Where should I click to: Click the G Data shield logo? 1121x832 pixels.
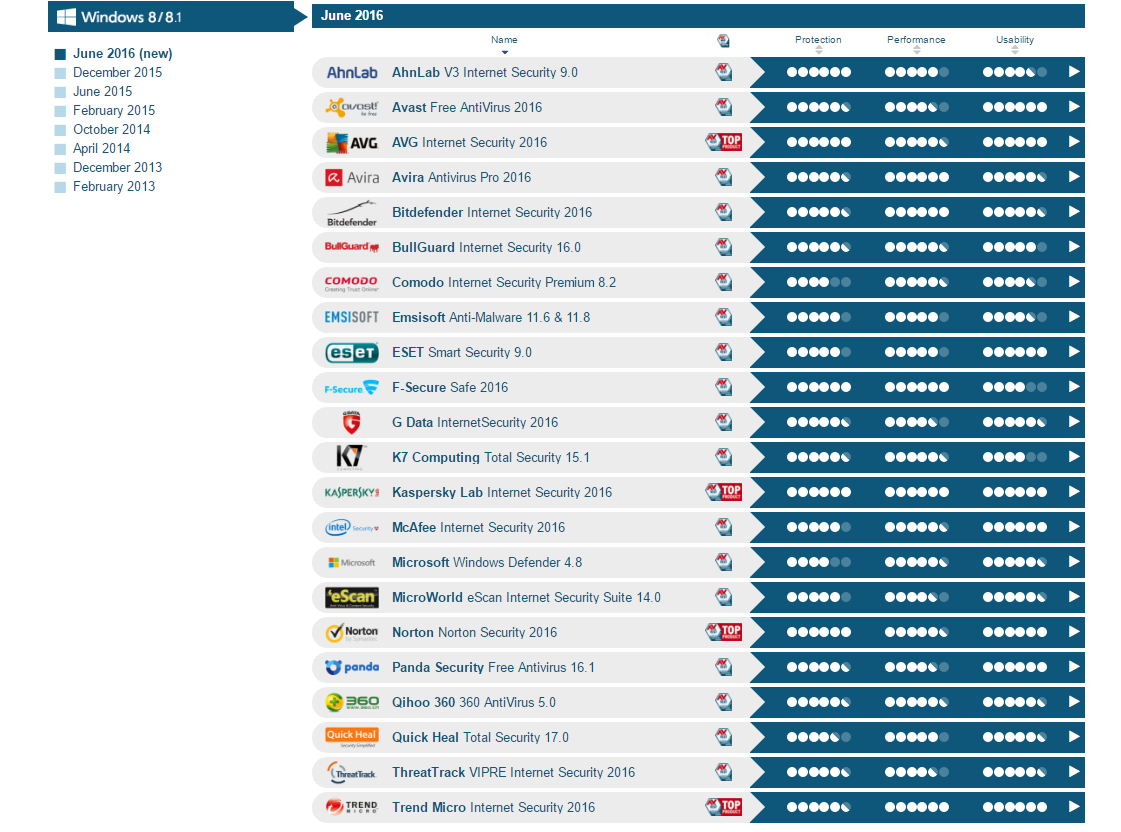pyautogui.click(x=351, y=422)
